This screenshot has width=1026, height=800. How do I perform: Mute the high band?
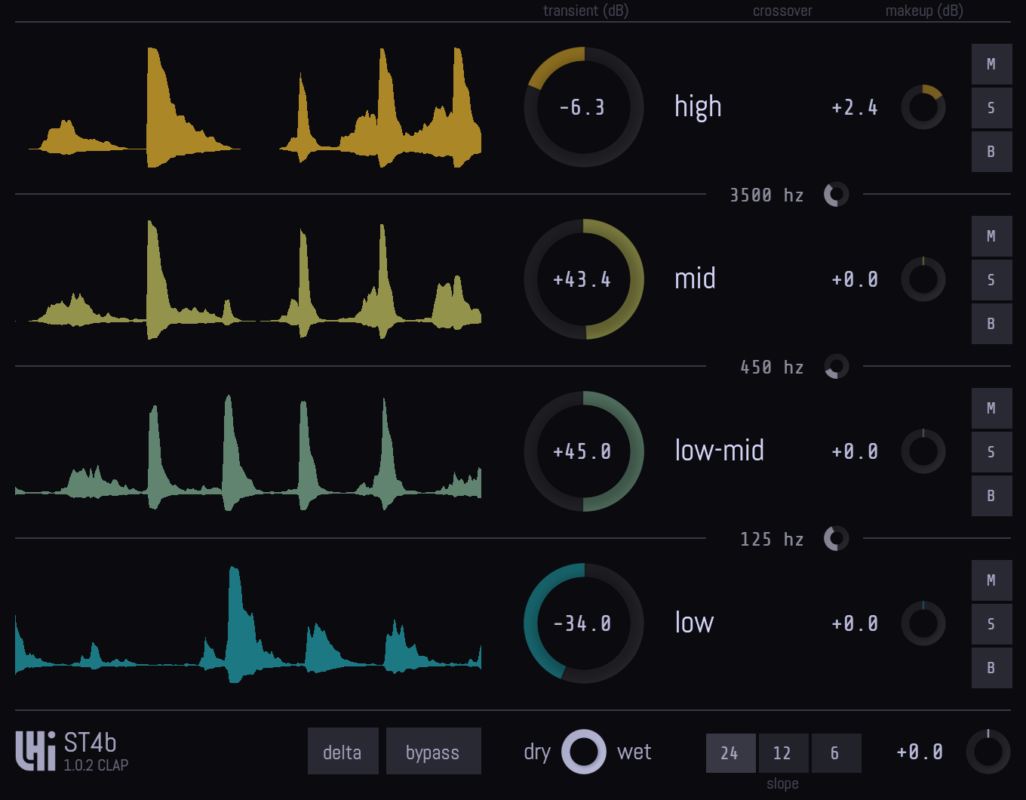point(991,64)
